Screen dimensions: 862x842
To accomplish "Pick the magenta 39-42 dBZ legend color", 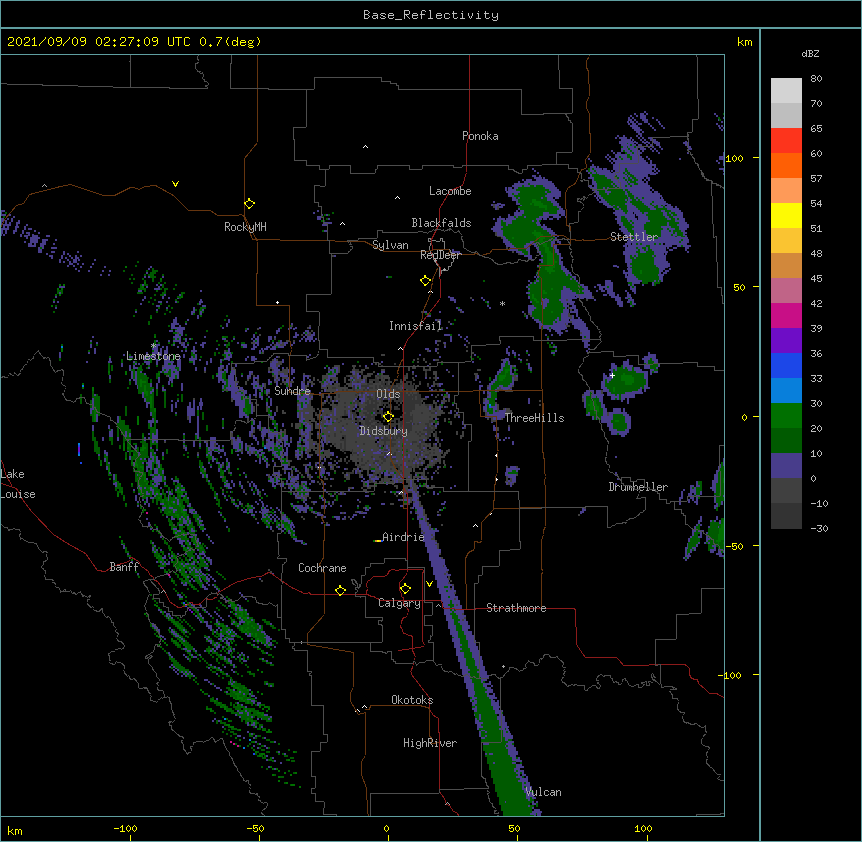I will 786,315.
